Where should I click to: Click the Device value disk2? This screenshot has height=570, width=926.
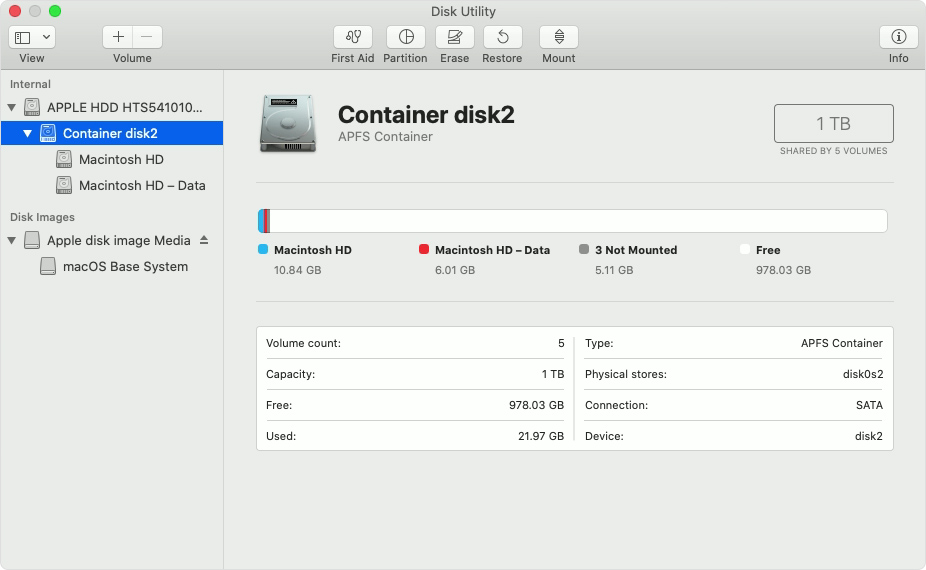coord(869,437)
